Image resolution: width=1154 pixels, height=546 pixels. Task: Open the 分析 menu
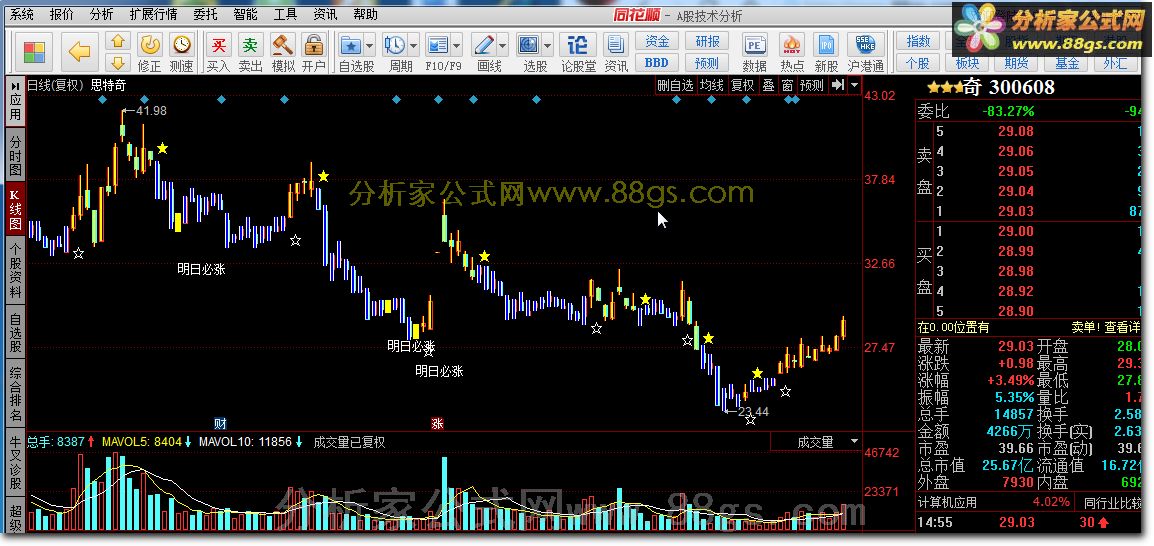point(102,14)
